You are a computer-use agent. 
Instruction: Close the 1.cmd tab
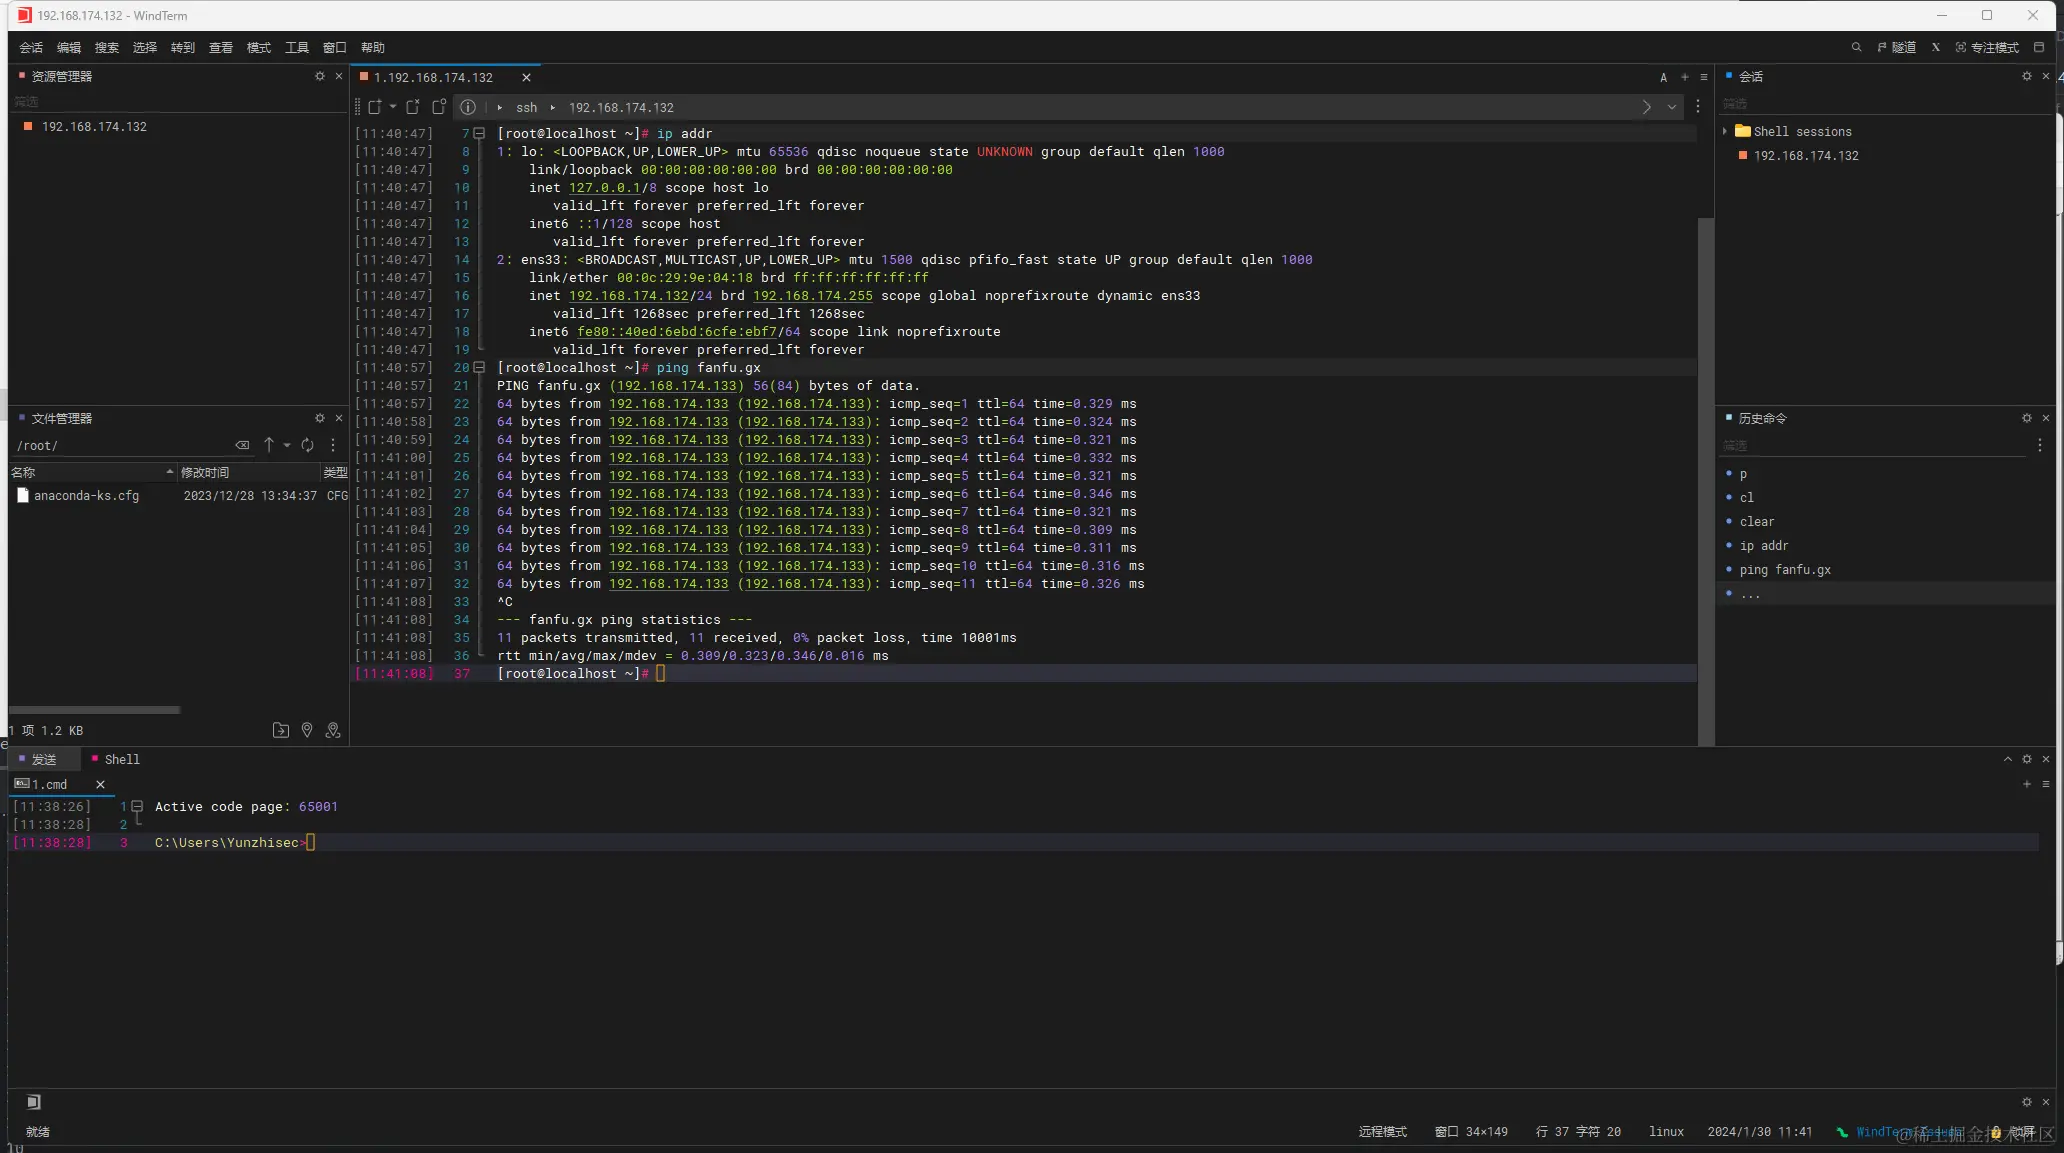(100, 785)
